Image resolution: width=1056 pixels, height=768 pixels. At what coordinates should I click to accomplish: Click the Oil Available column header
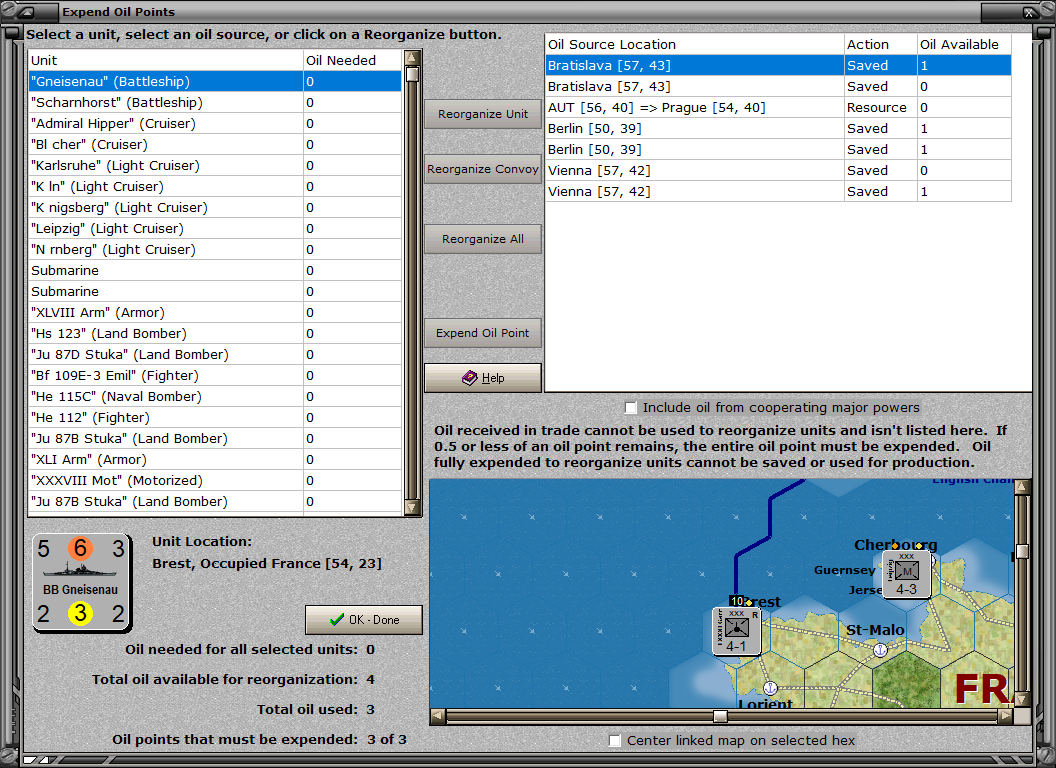click(x=964, y=44)
